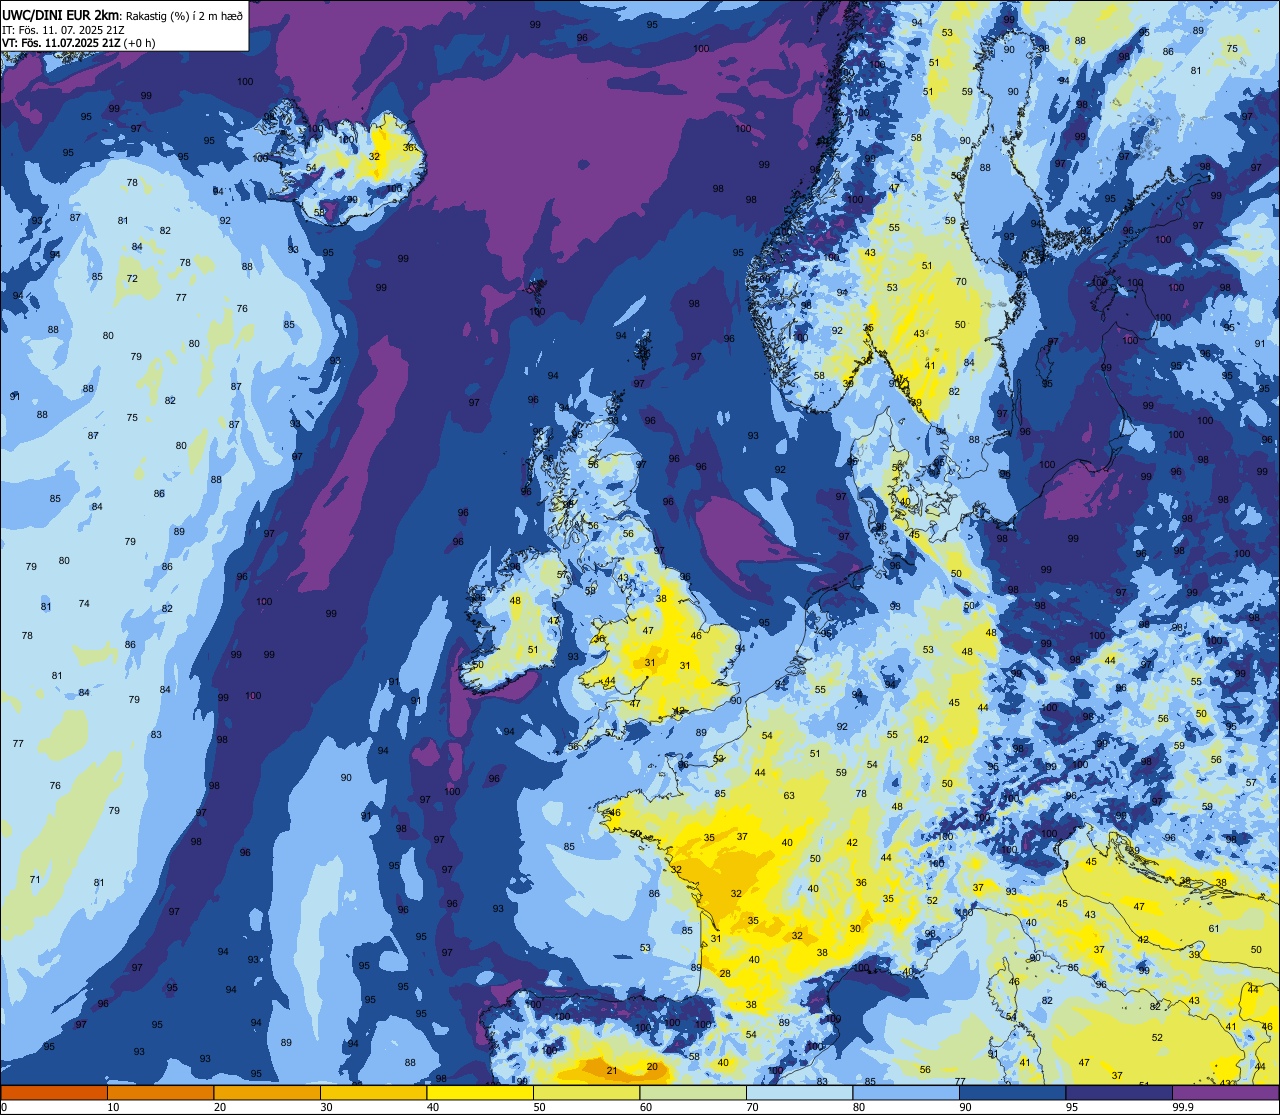Click the 80–90 % blue legend segment
This screenshot has height=1115, width=1280.
click(906, 1092)
